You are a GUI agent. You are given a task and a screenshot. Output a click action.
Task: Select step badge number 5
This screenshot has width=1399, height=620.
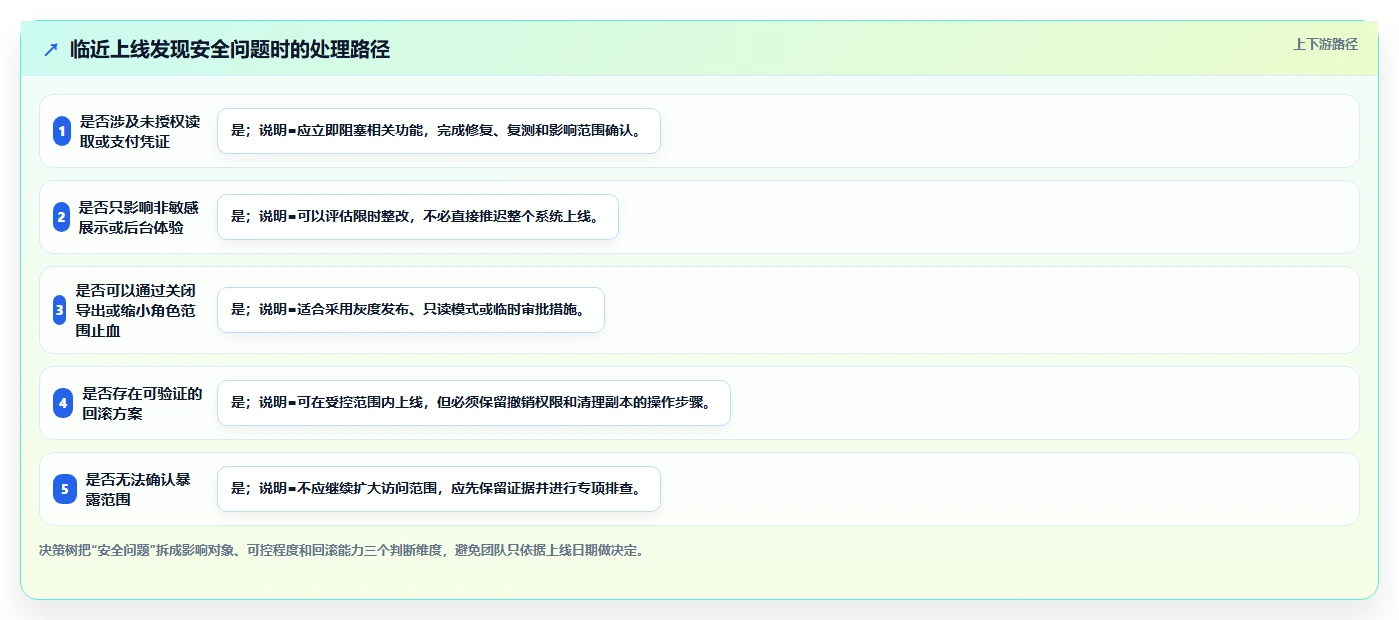tap(65, 489)
